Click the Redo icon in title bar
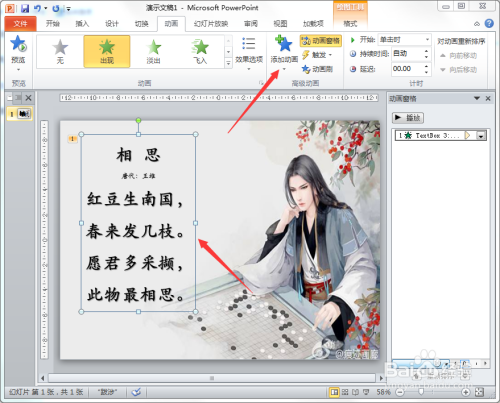 tap(56, 8)
